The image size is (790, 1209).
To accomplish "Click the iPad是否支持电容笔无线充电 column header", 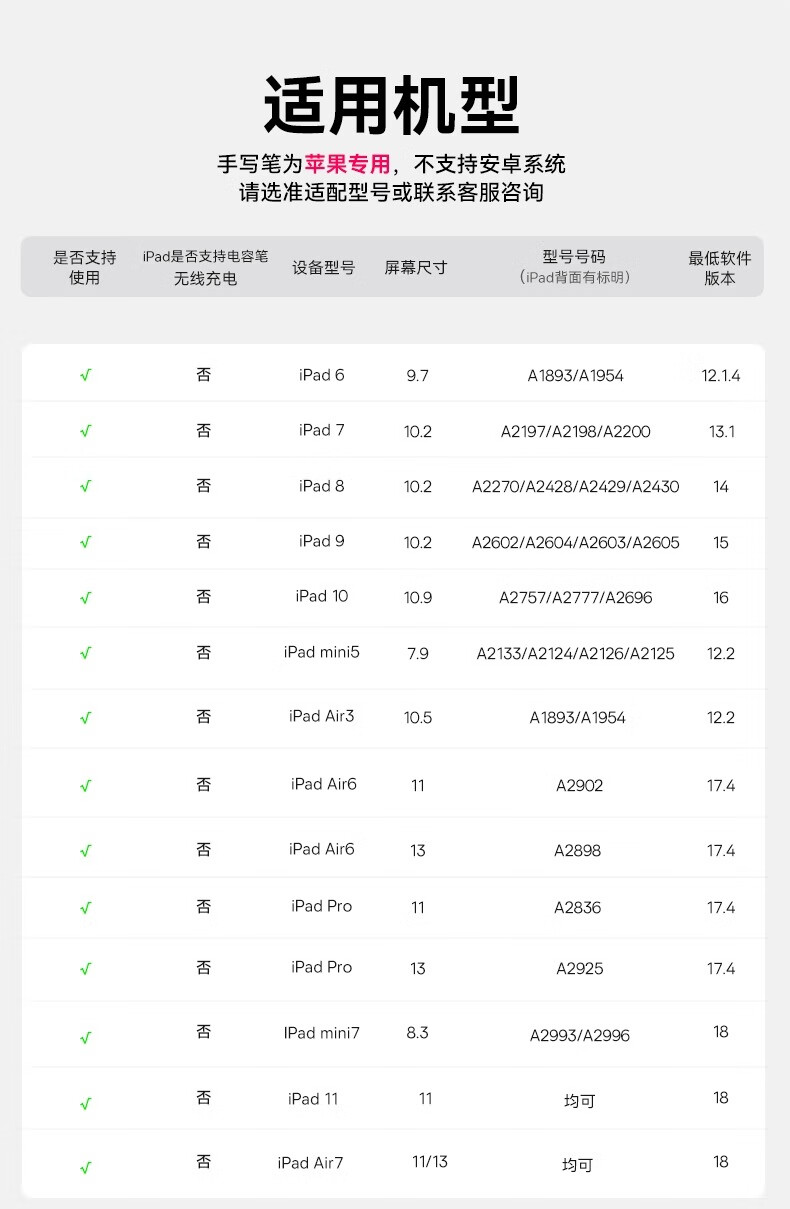I will point(205,267).
